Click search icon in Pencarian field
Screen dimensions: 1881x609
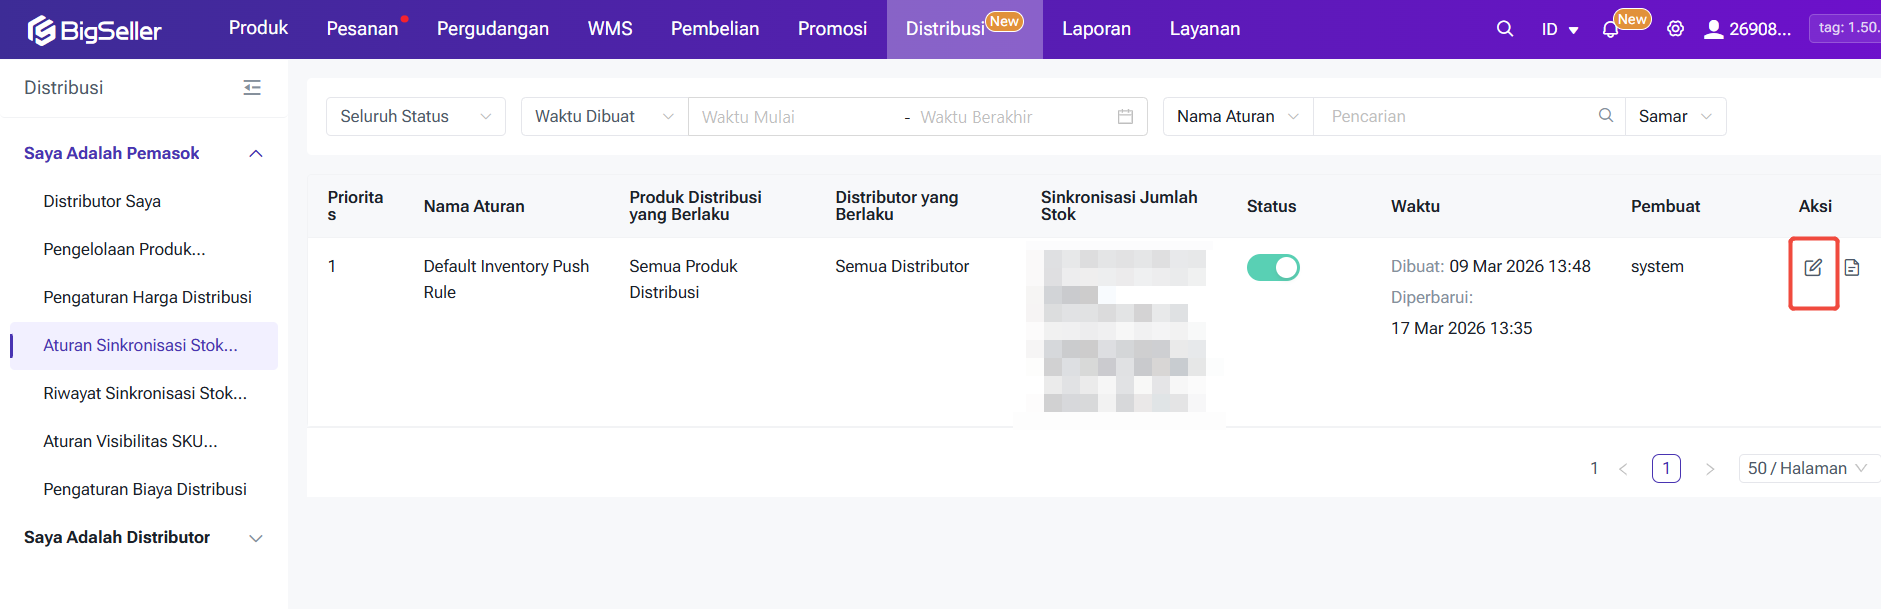(x=1605, y=116)
